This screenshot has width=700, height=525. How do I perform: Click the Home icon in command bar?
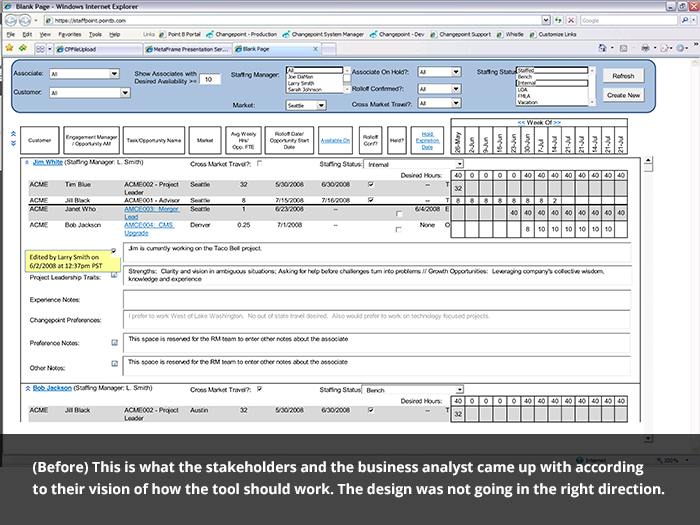603,48
